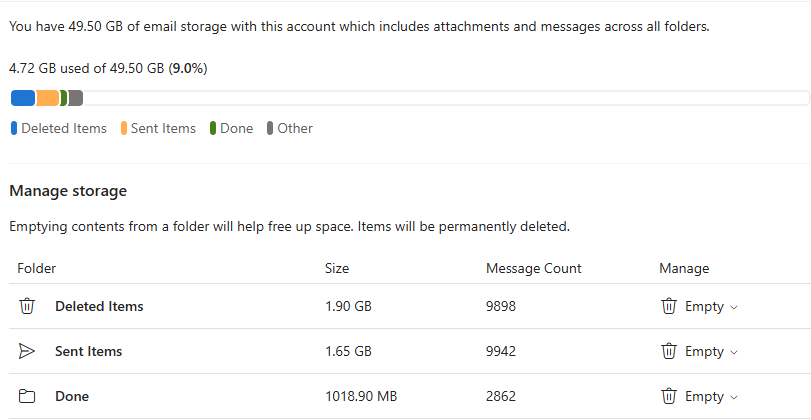Empty the Done folder
Viewport: 811px width, 420px height.
[x=699, y=396]
